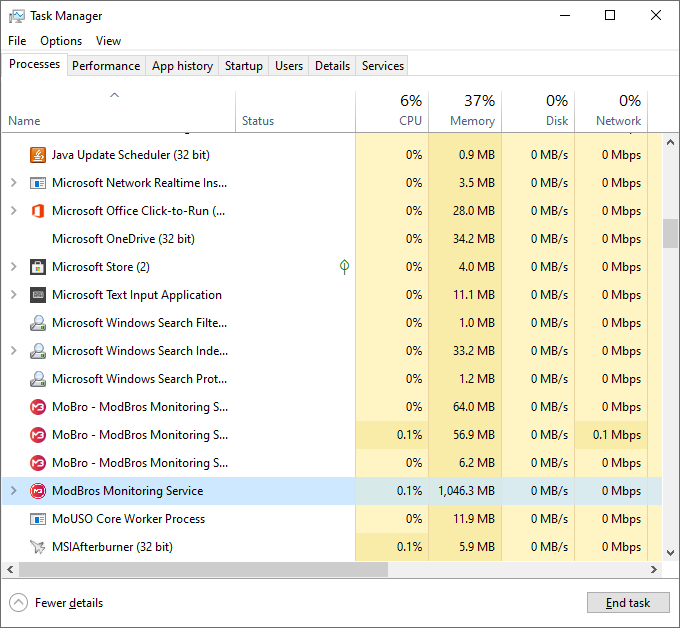
Task: Select the Java Update Scheduler (32 bit) name
Action: pyautogui.click(x=131, y=155)
